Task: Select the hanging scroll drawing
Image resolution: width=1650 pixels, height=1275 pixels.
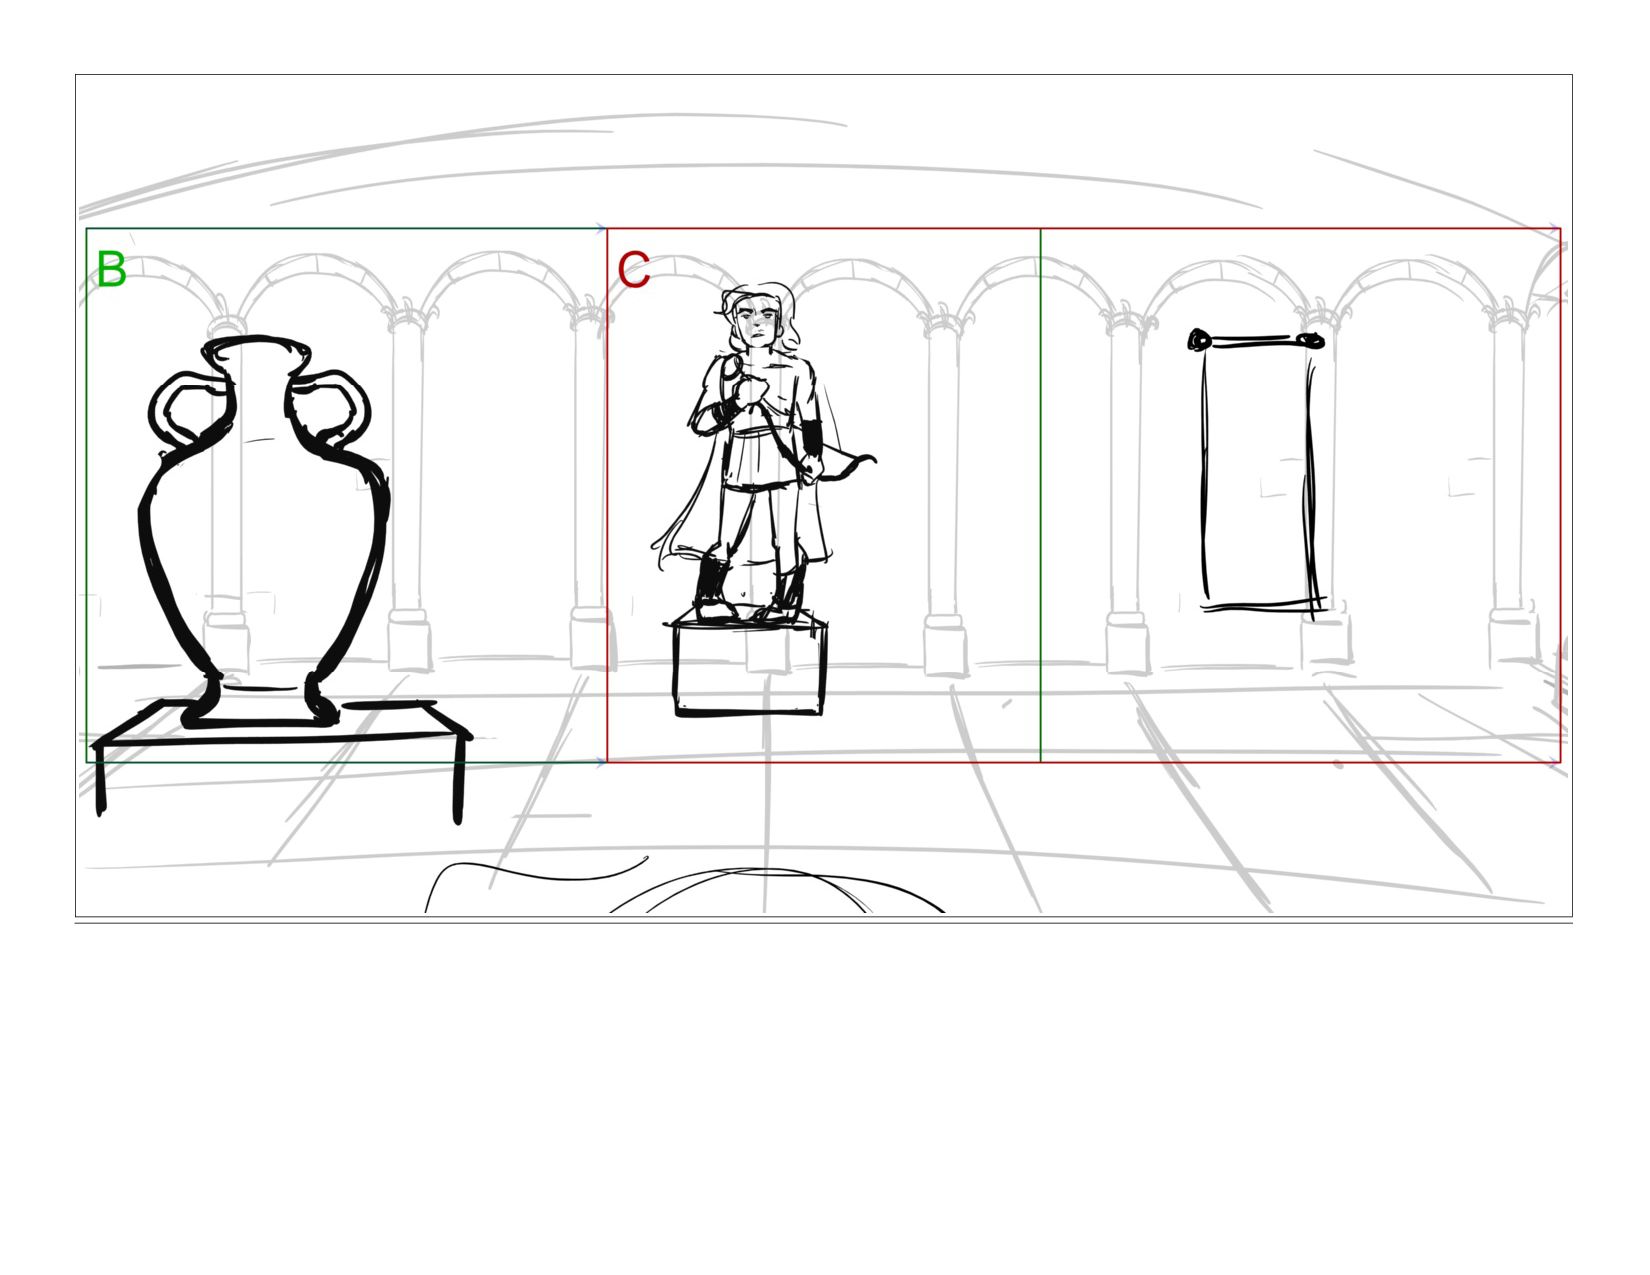Action: (x=1258, y=474)
